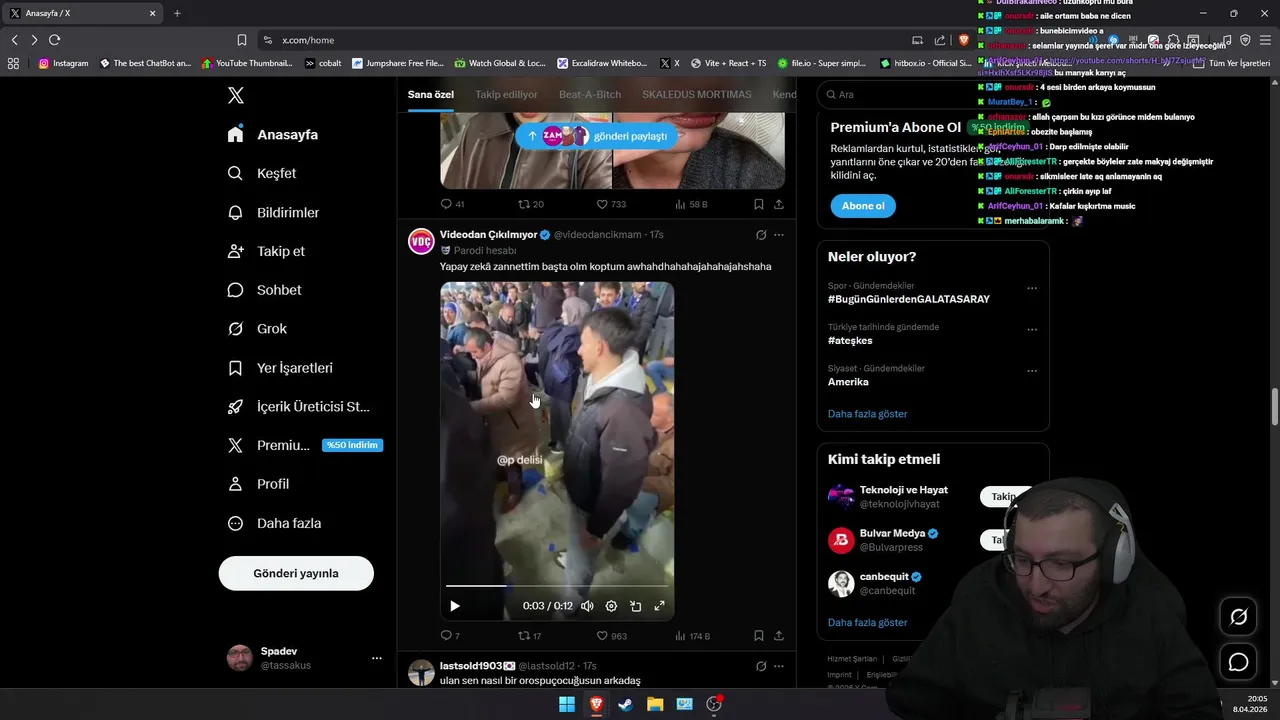Open site settings icon in address bar
Image resolution: width=1280 pixels, height=720 pixels.
click(268, 40)
